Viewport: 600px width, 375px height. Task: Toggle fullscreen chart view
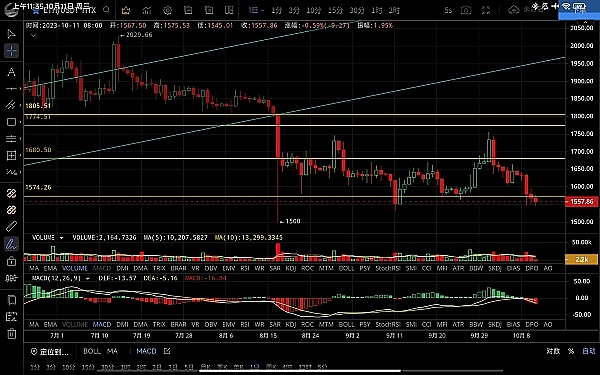486,10
